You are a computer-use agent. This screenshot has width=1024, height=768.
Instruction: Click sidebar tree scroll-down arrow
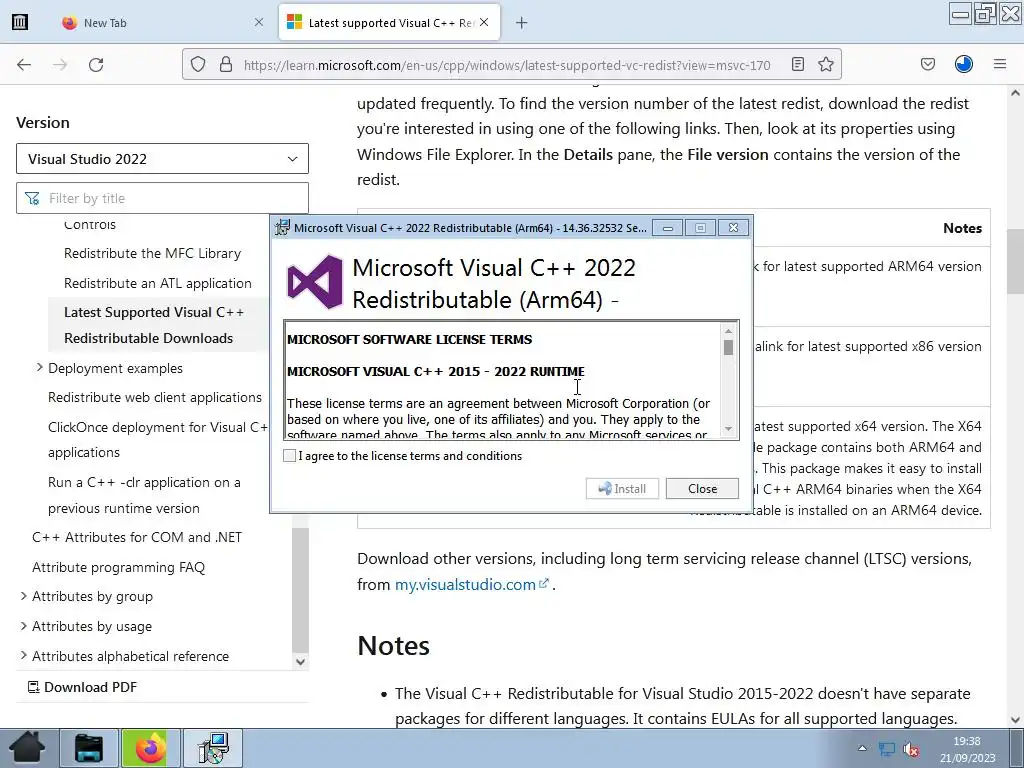[x=300, y=662]
